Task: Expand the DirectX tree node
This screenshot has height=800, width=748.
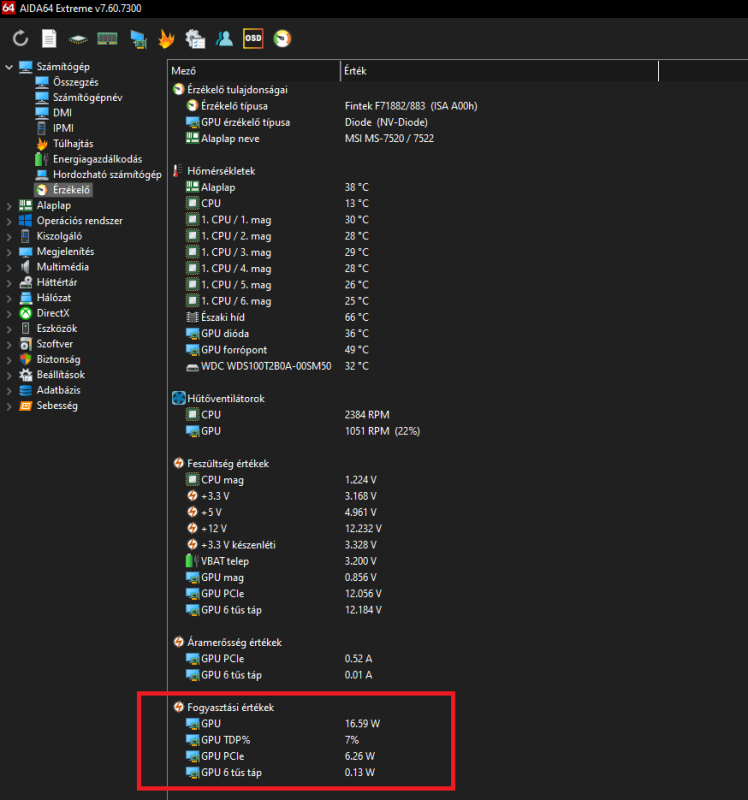Action: click(9, 313)
